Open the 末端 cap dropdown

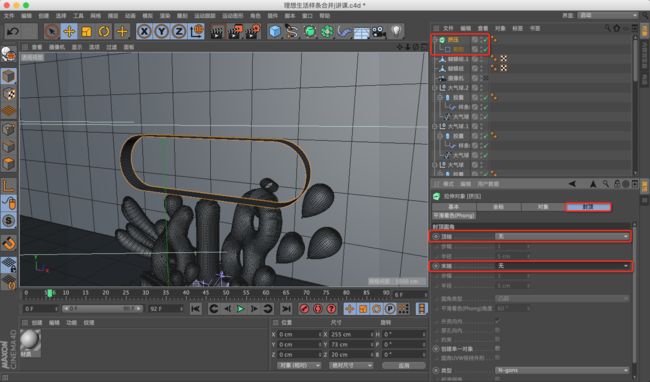[563, 266]
